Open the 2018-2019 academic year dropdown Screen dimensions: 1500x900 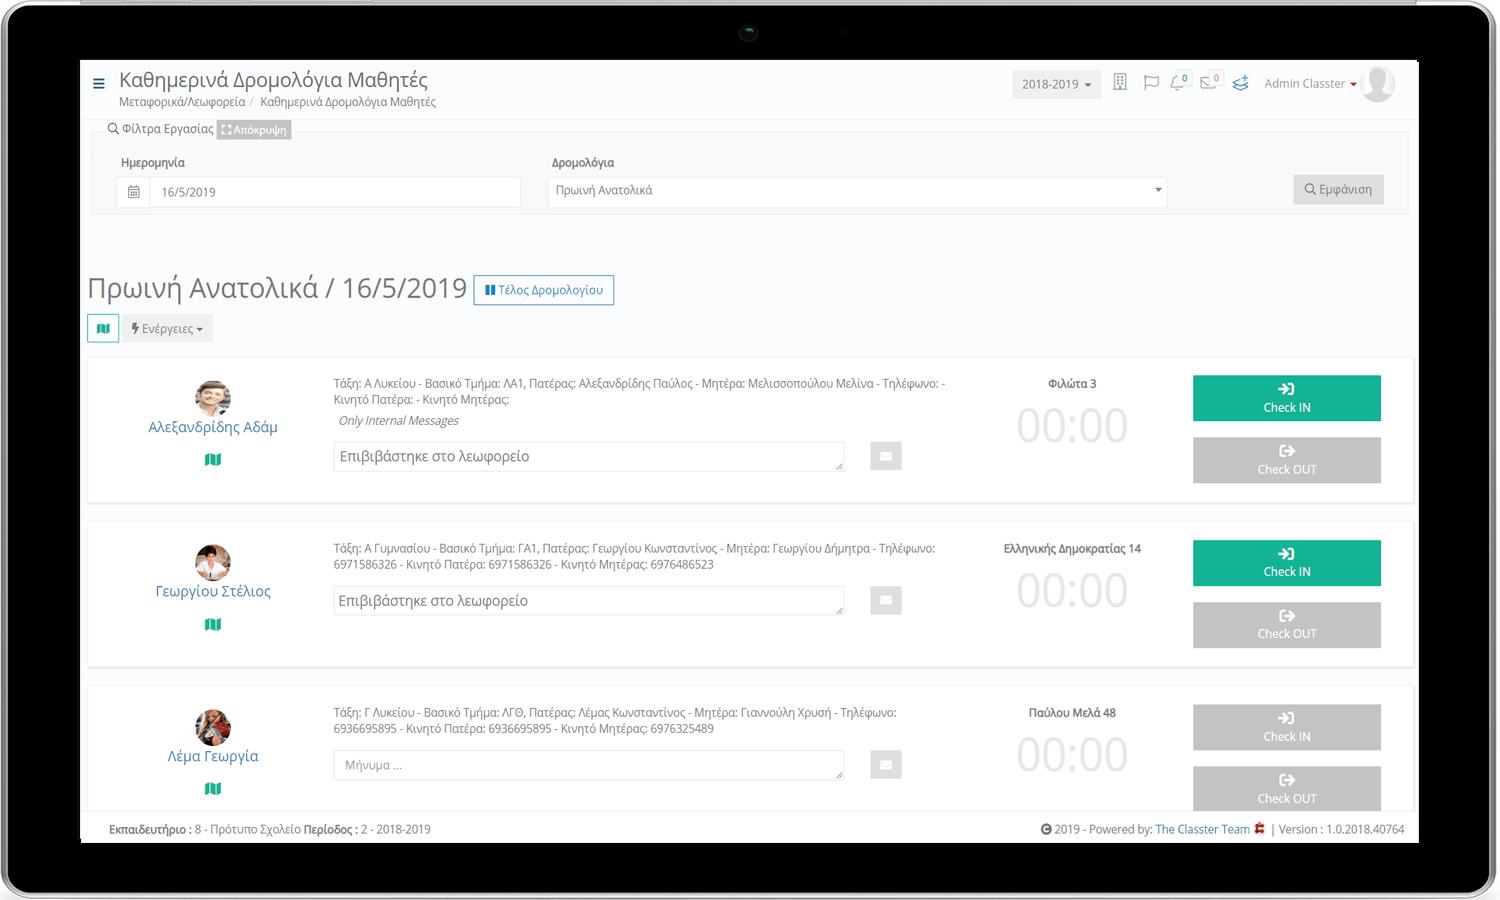[1056, 84]
